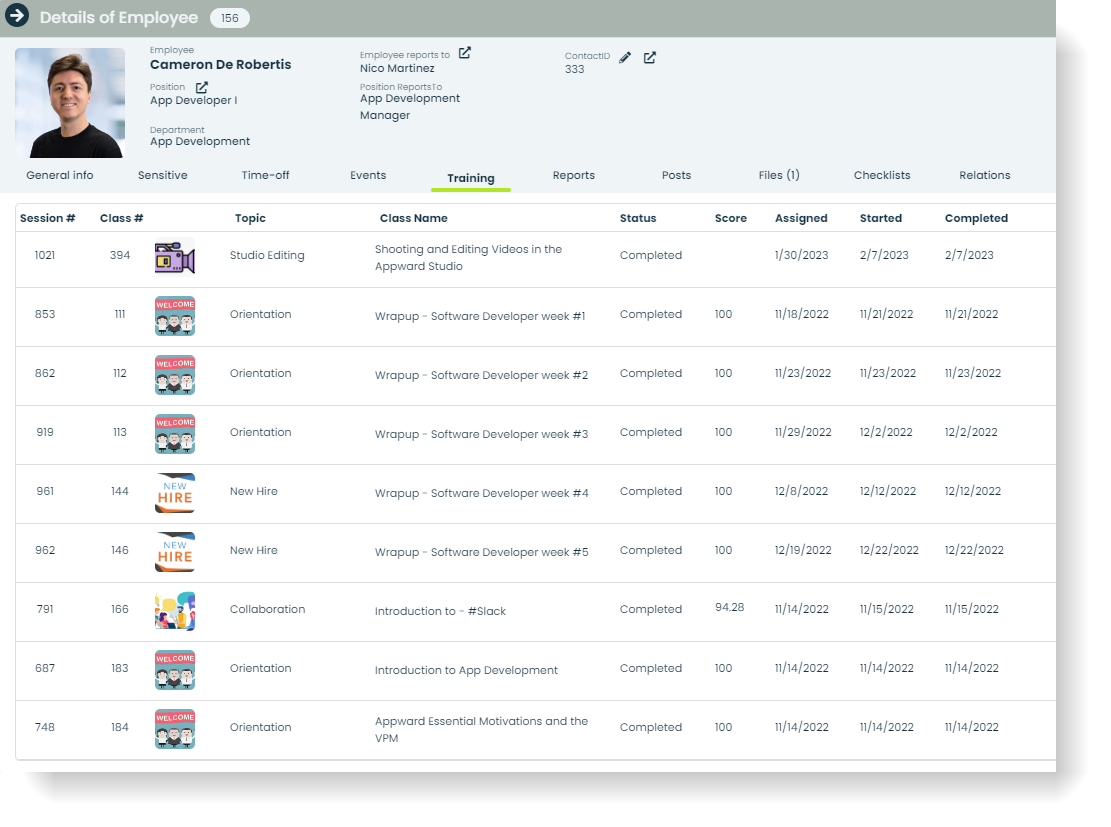Open the Employee reports to external link
Viewport: 1111px width, 827px height.
tap(462, 52)
